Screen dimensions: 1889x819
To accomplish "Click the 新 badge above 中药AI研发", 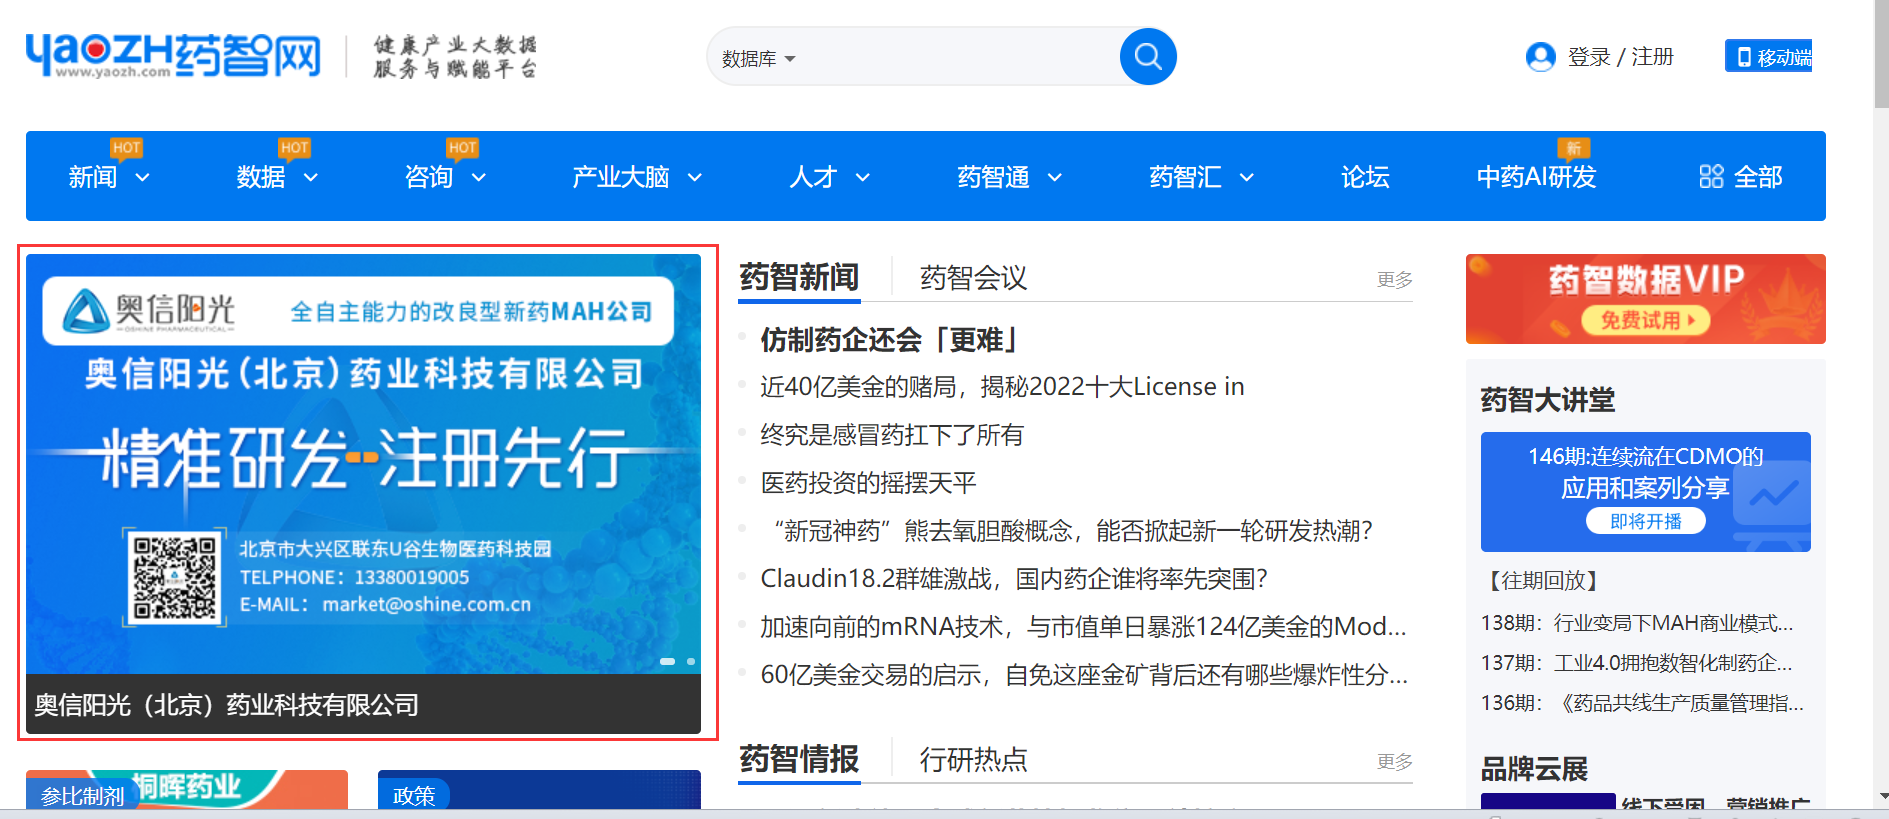I will point(1574,148).
